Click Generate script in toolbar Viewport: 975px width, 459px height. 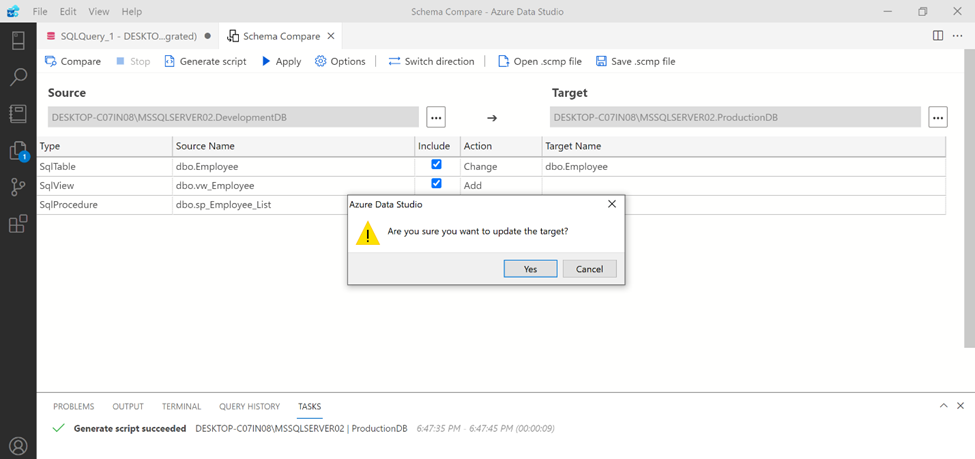click(205, 61)
